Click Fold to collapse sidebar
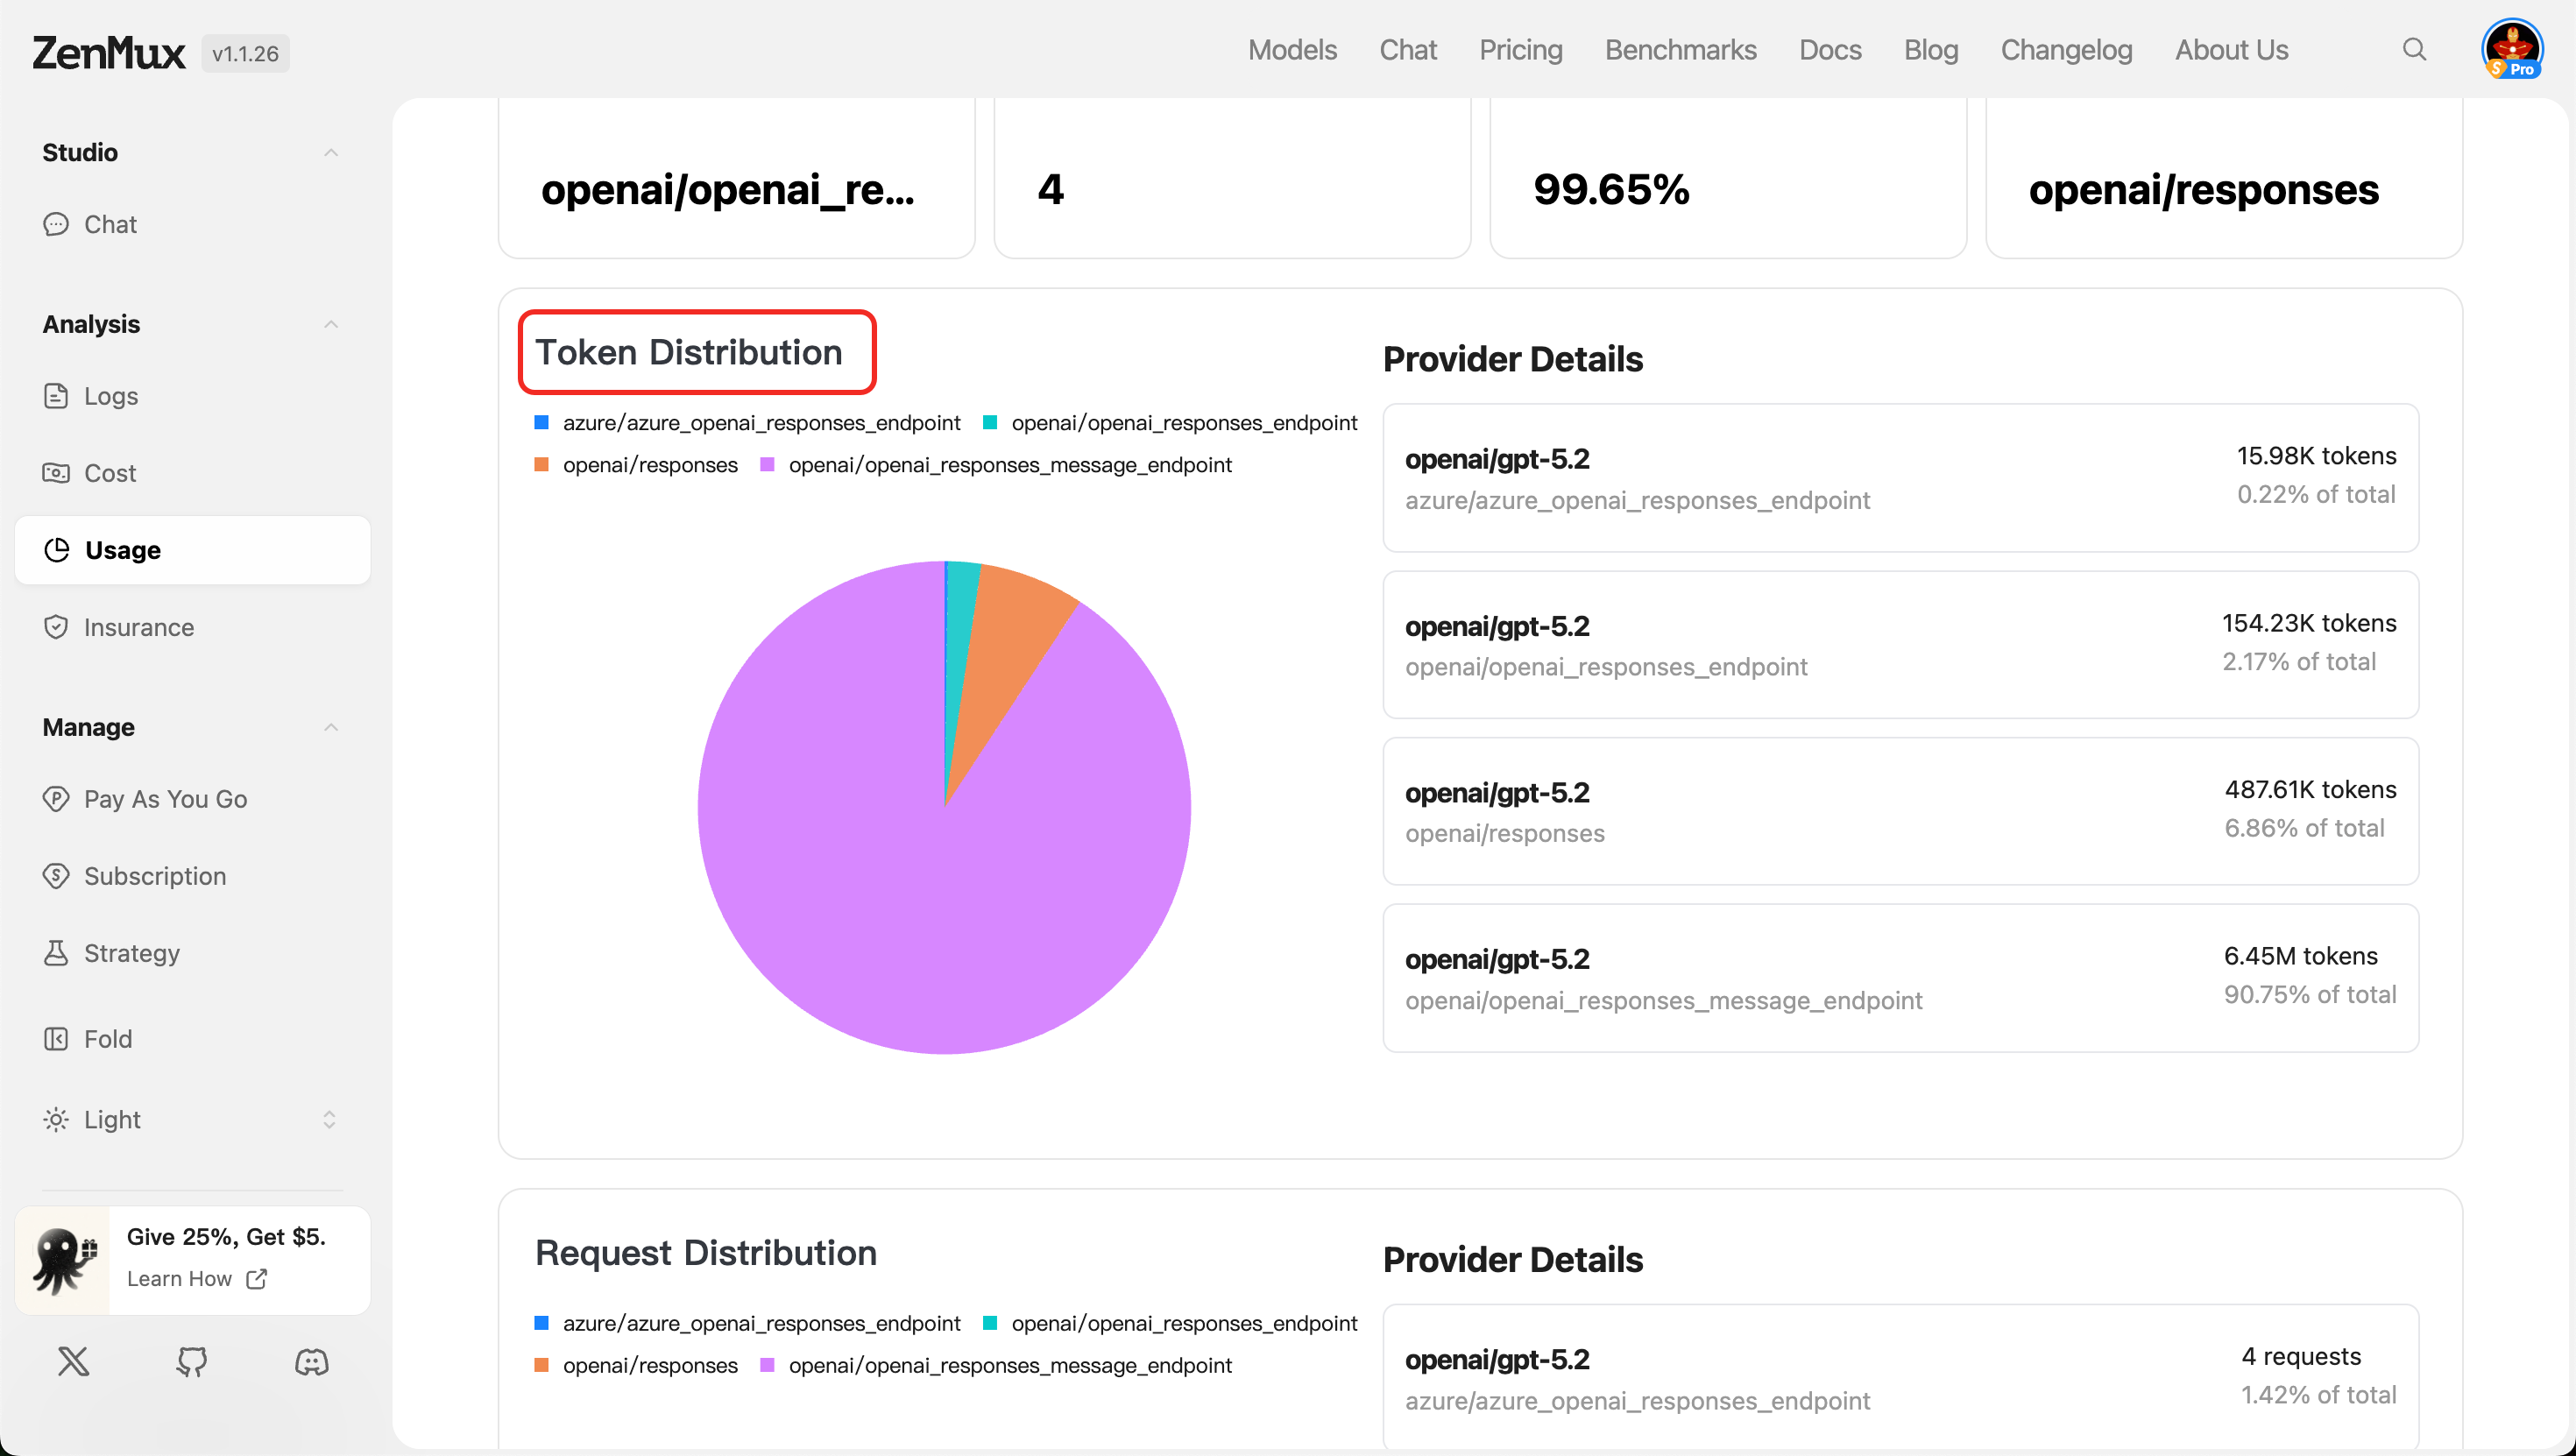The image size is (2576, 1456). pos(107,1039)
